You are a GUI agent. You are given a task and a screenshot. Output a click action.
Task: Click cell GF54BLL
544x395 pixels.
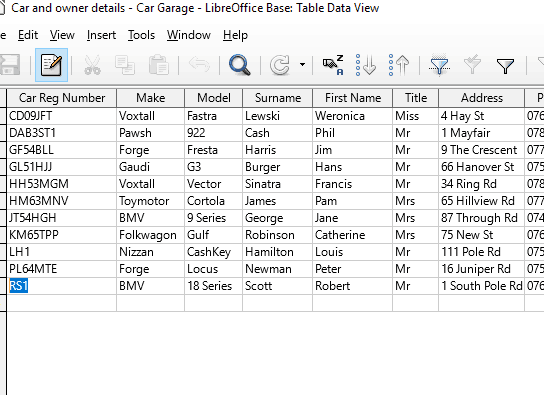[62, 150]
